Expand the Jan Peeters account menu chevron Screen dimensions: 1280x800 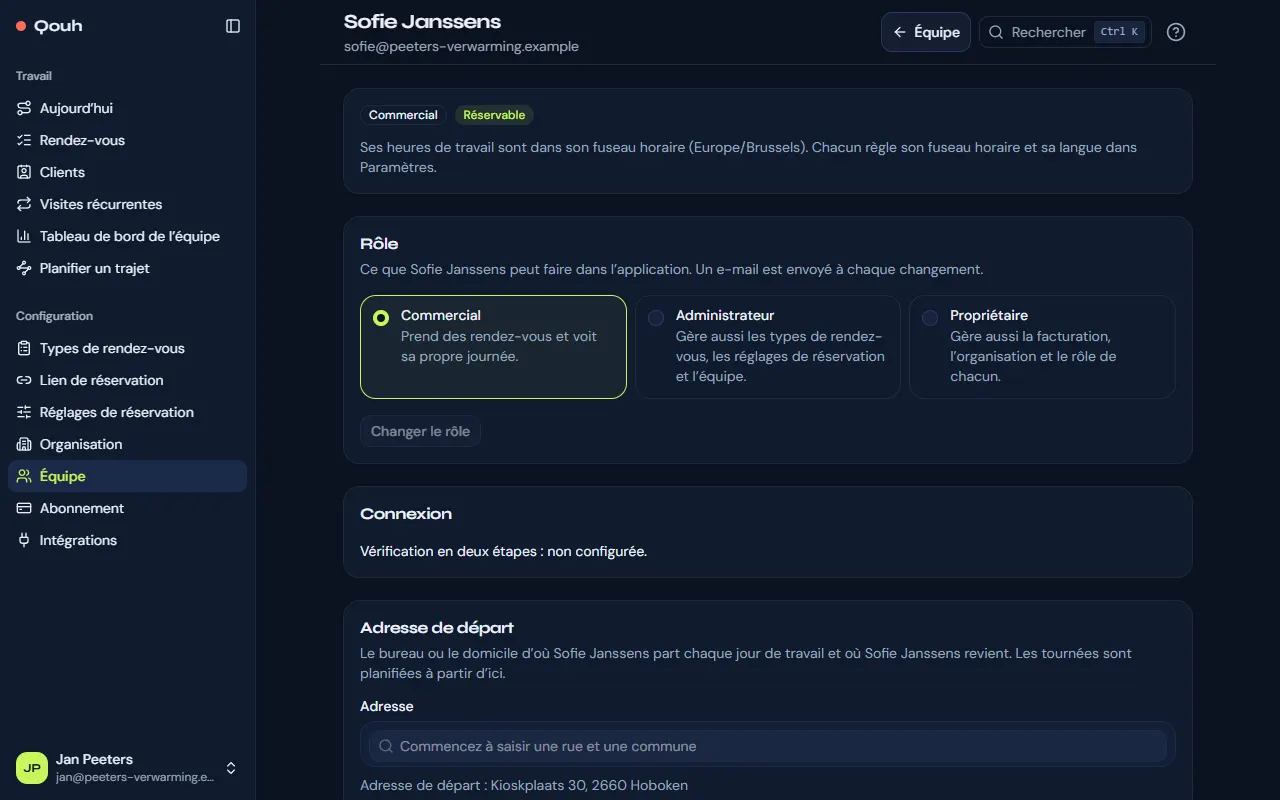[x=231, y=768]
